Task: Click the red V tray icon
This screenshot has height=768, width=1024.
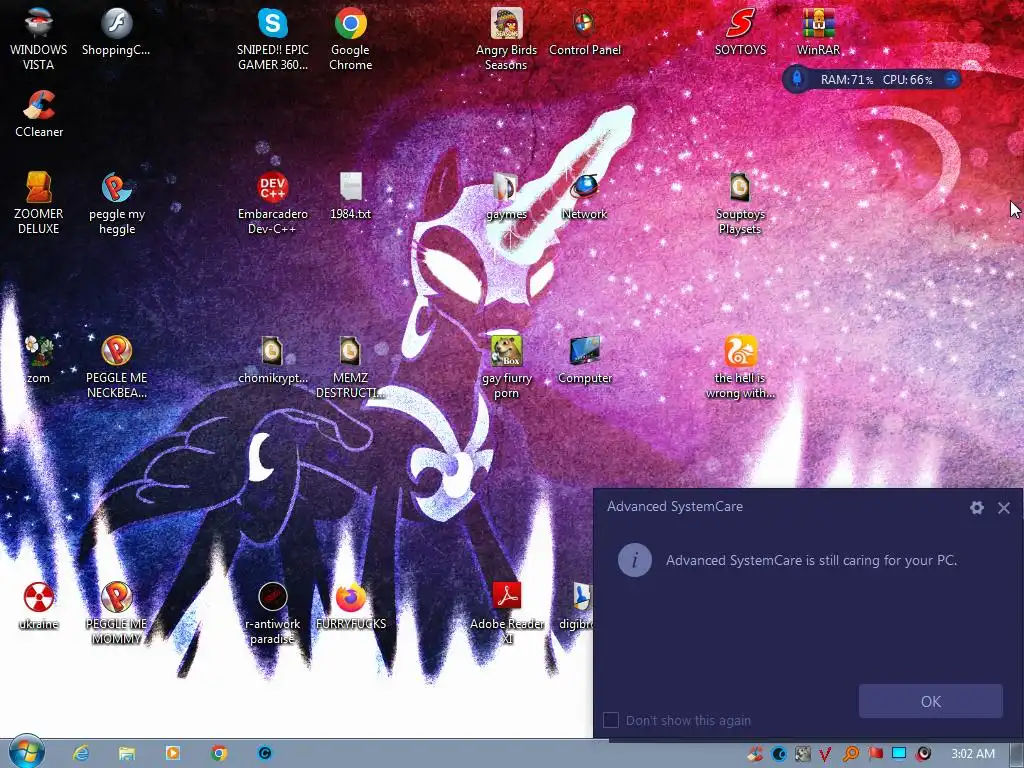Action: (x=825, y=754)
